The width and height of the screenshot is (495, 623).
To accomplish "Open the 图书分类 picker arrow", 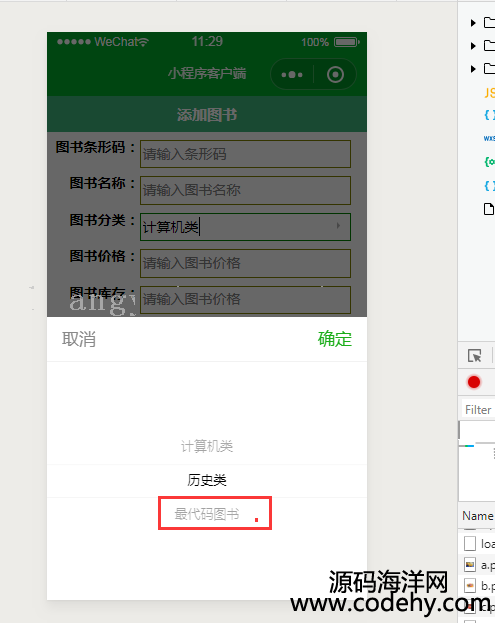I will (338, 226).
